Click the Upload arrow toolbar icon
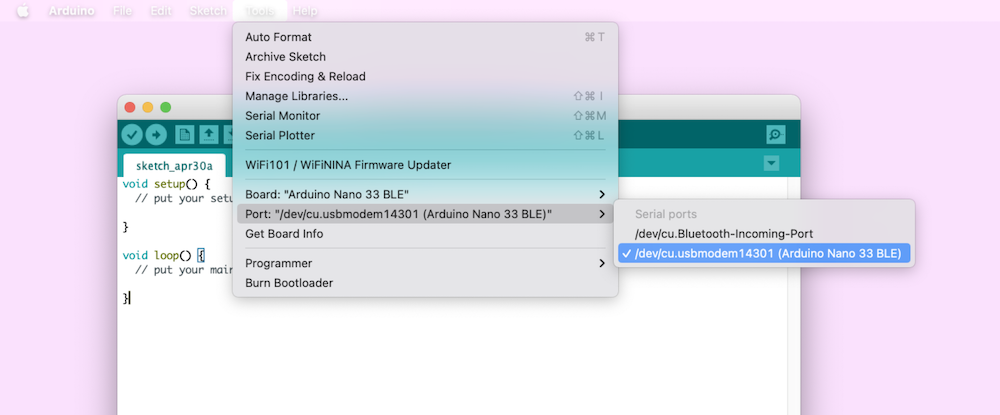1000x415 pixels. (156, 135)
